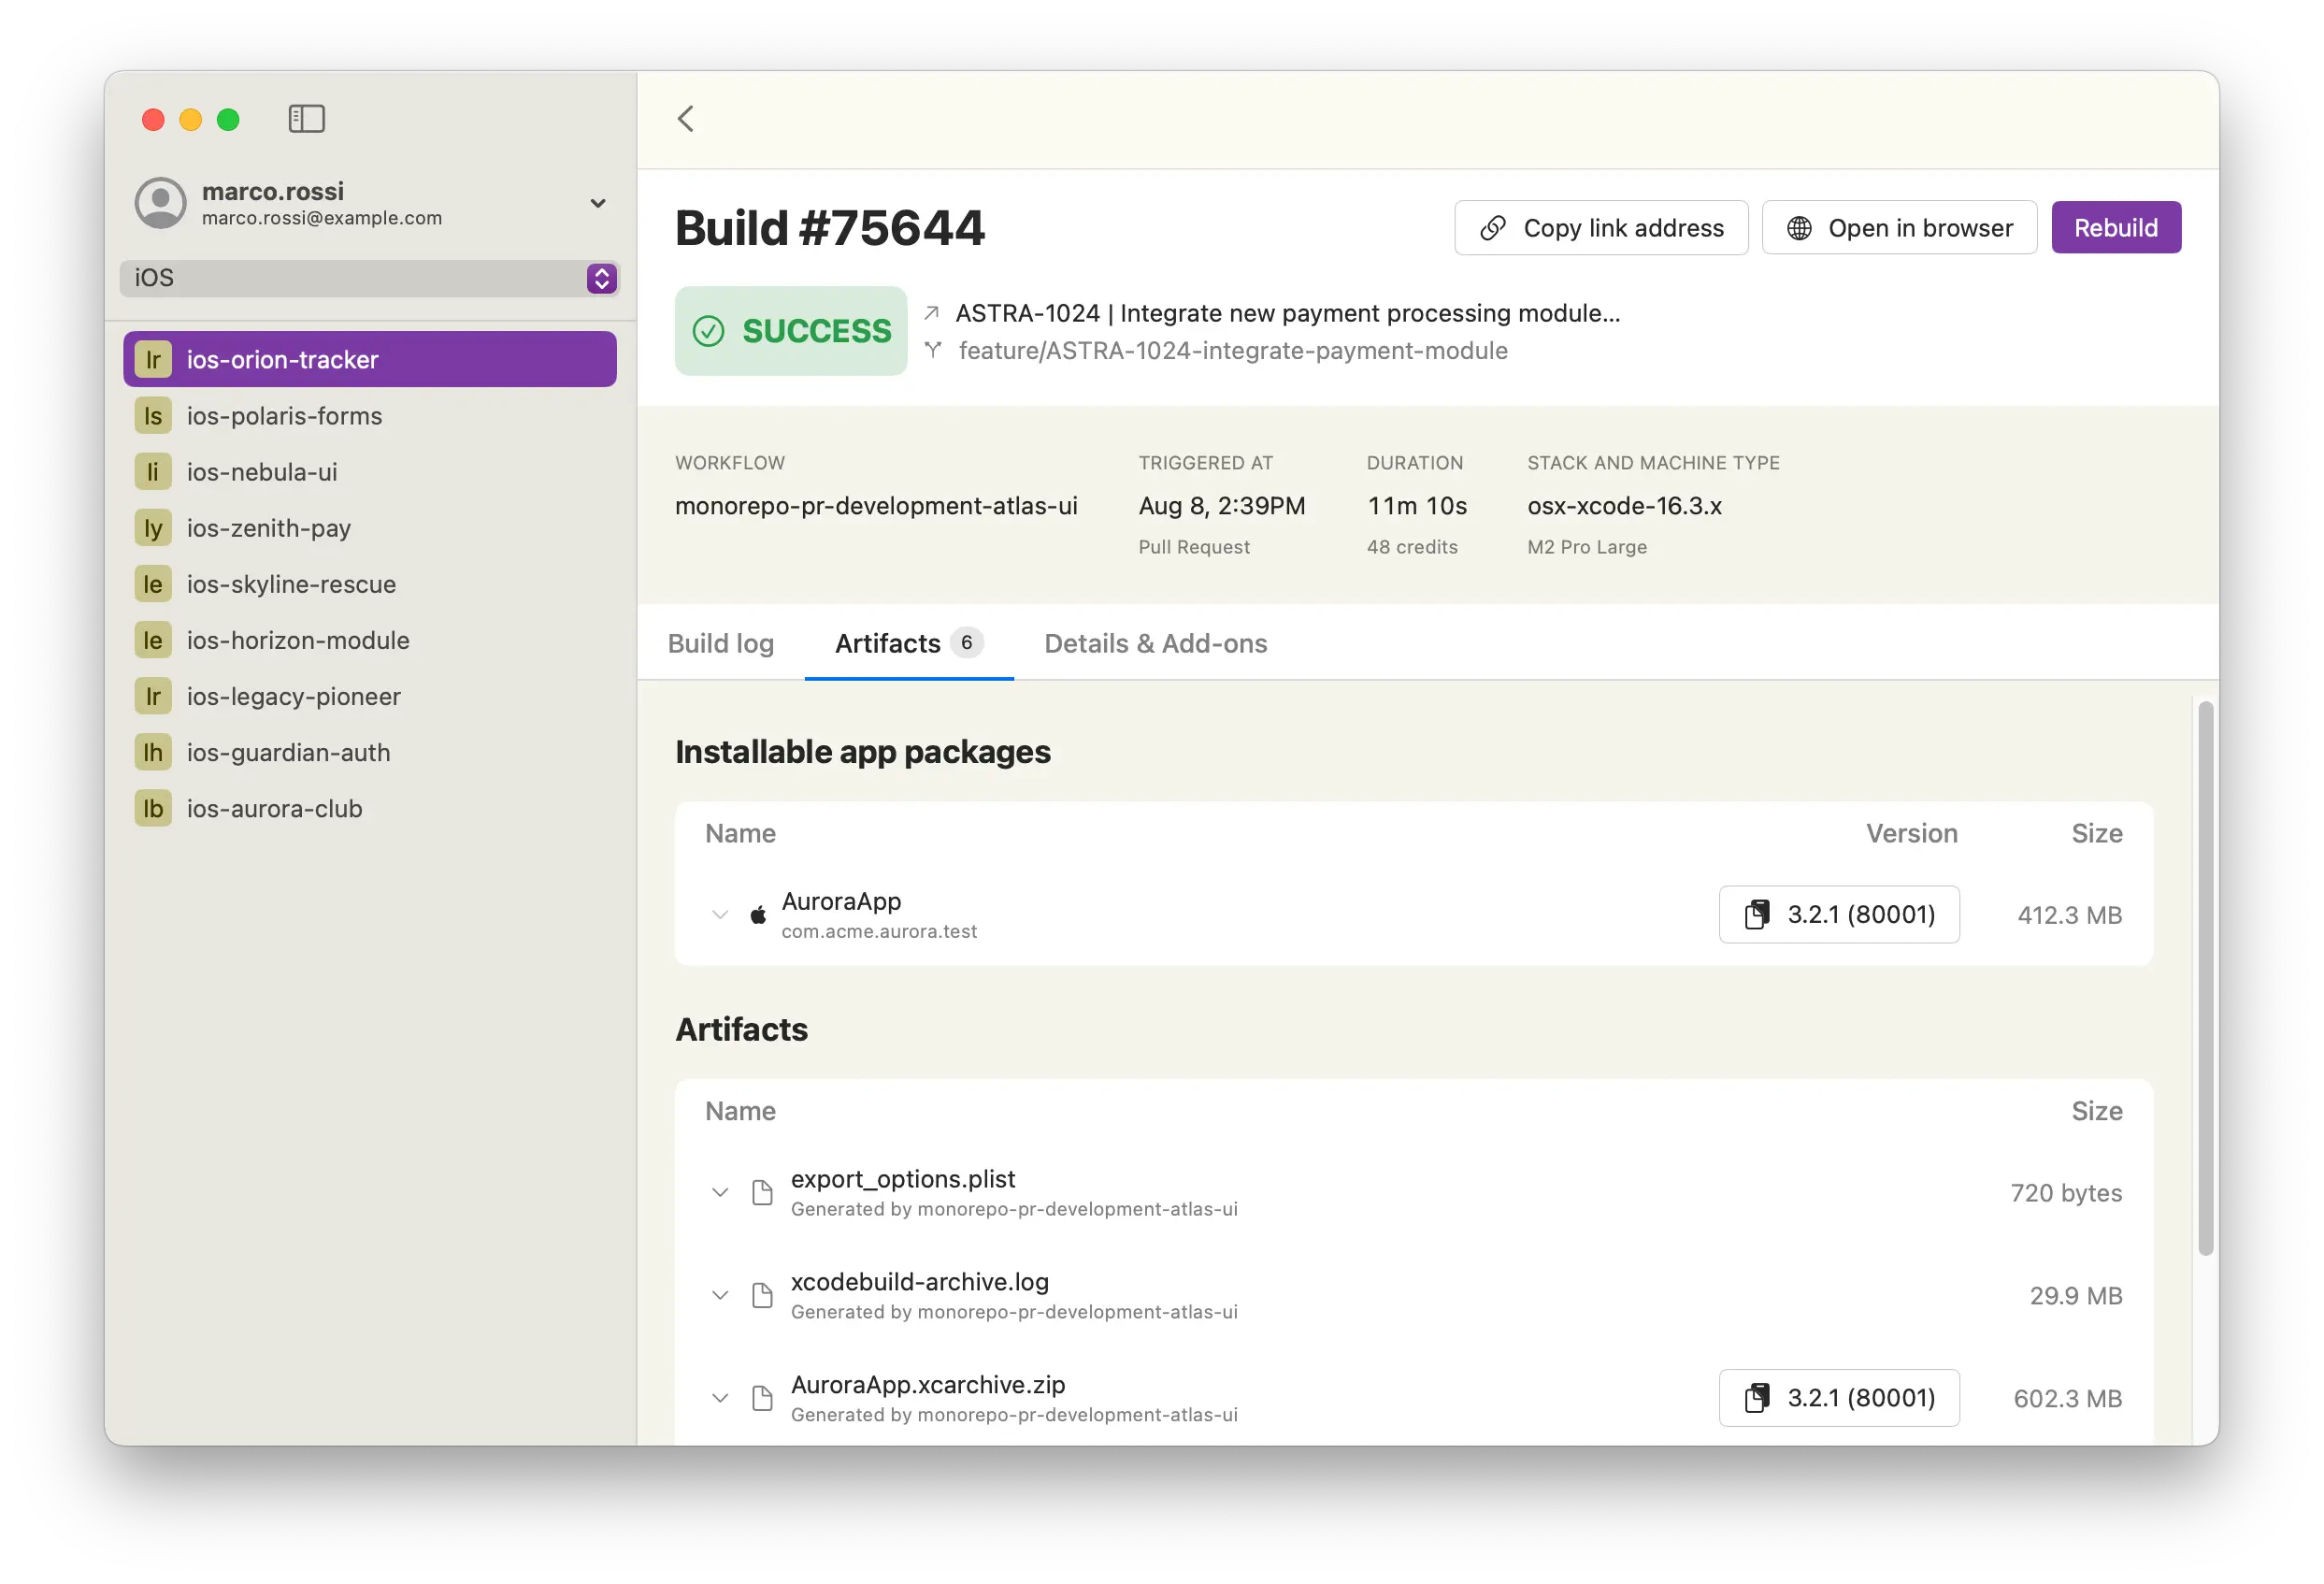
Task: Click the 412.3 MB size value
Action: pos(2069,915)
